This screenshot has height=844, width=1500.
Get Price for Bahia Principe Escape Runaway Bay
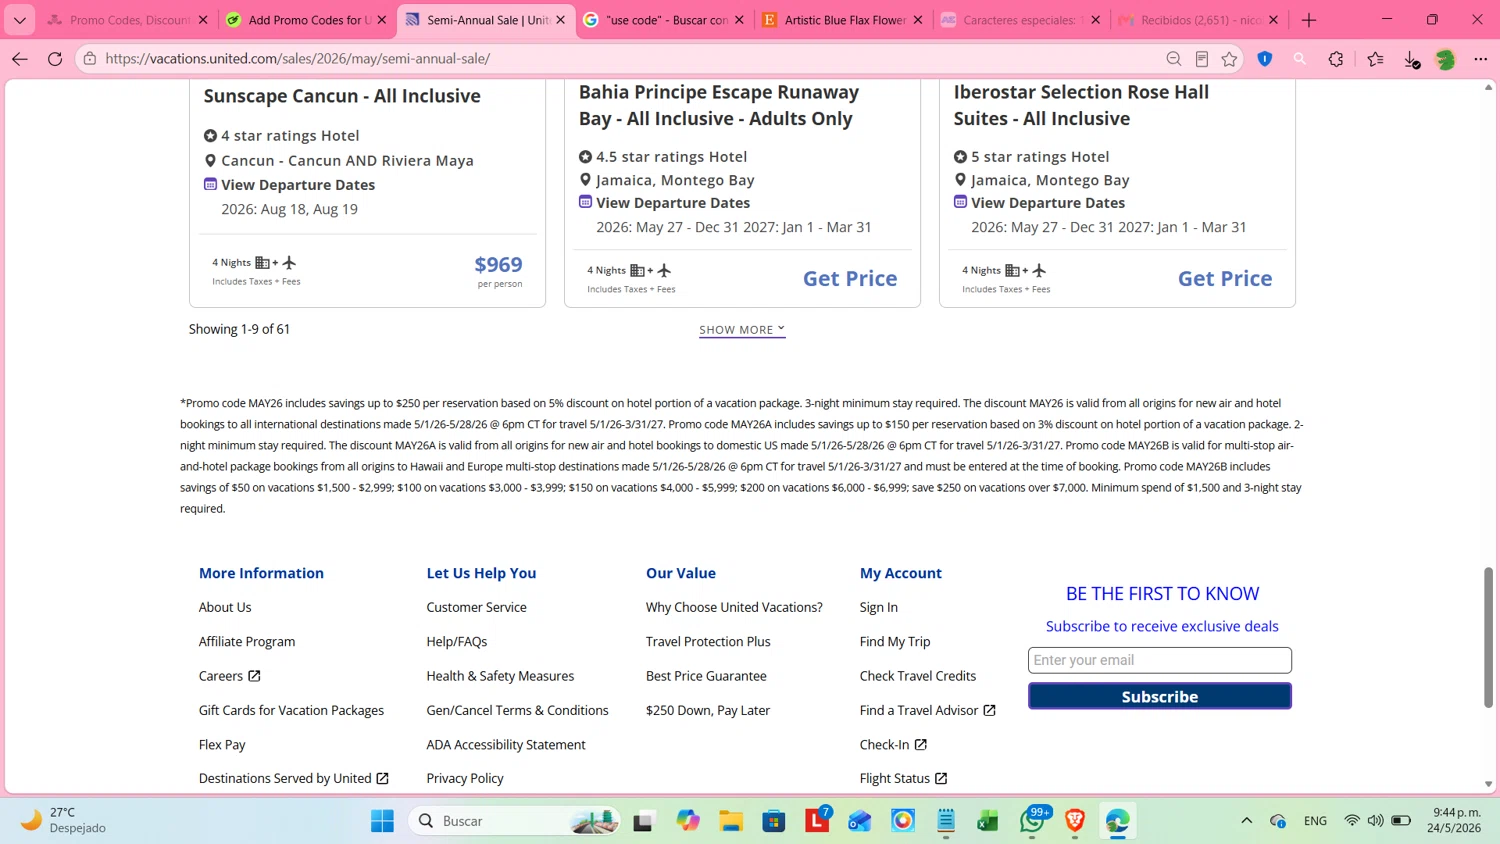(x=850, y=279)
